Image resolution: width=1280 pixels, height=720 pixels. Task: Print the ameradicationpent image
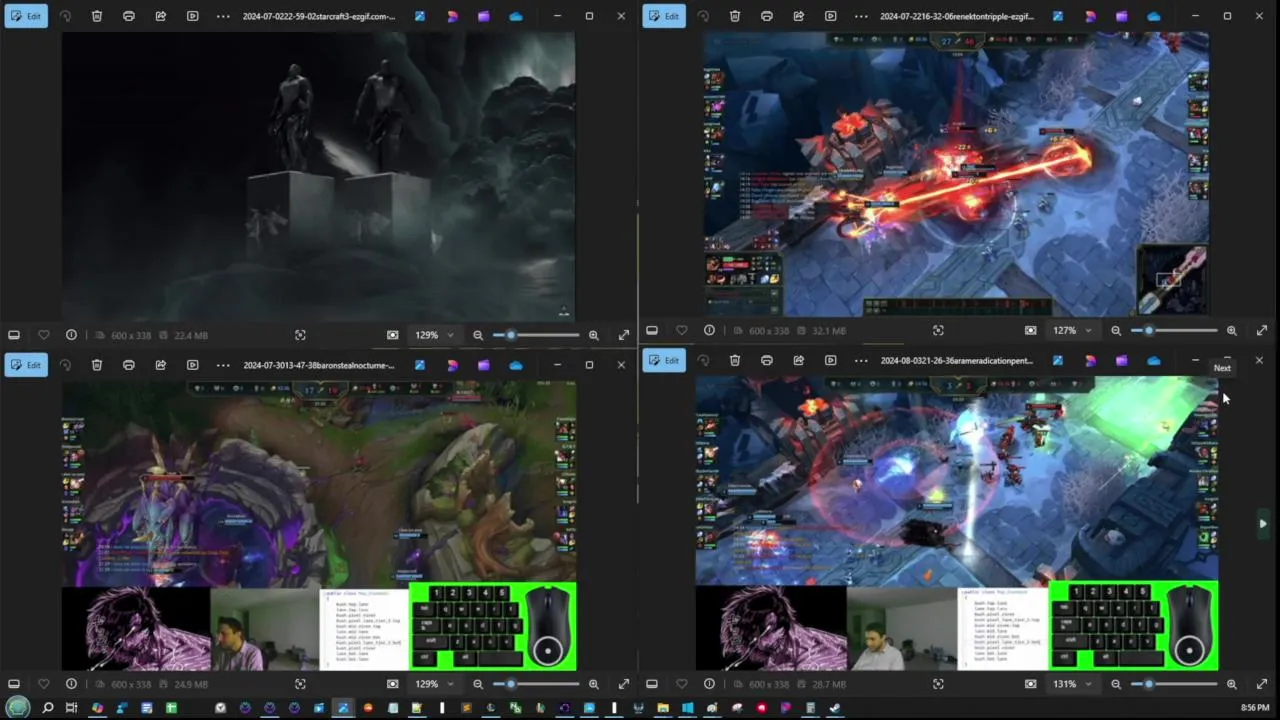767,360
